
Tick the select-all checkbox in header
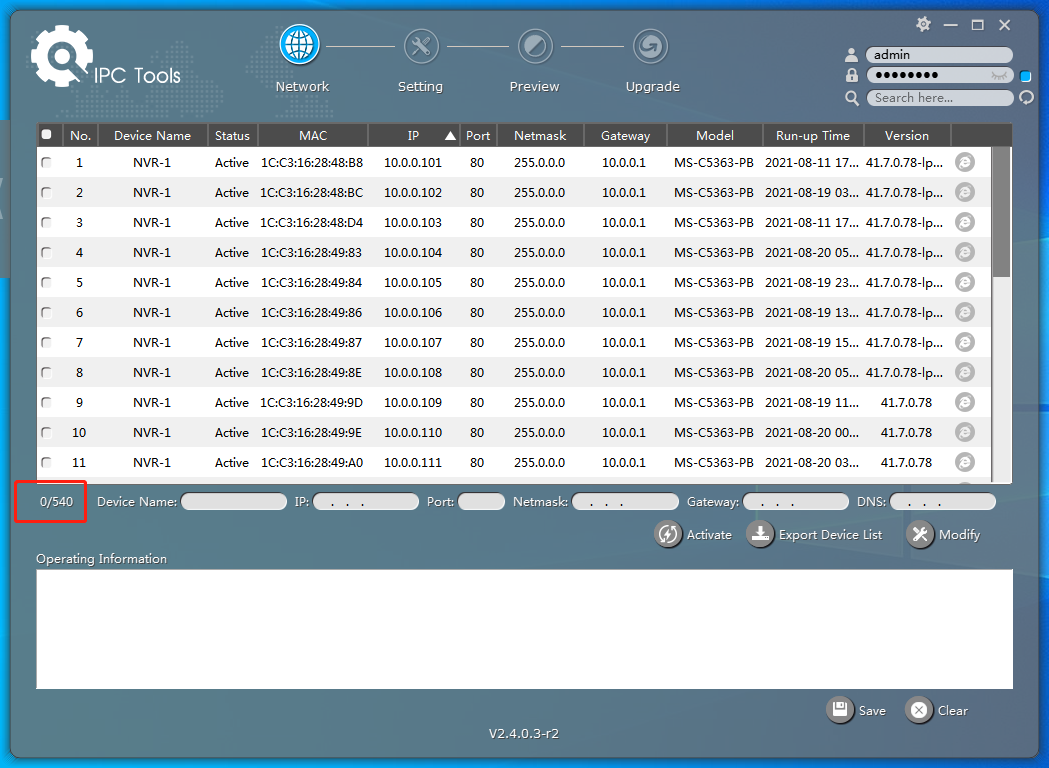point(46,134)
